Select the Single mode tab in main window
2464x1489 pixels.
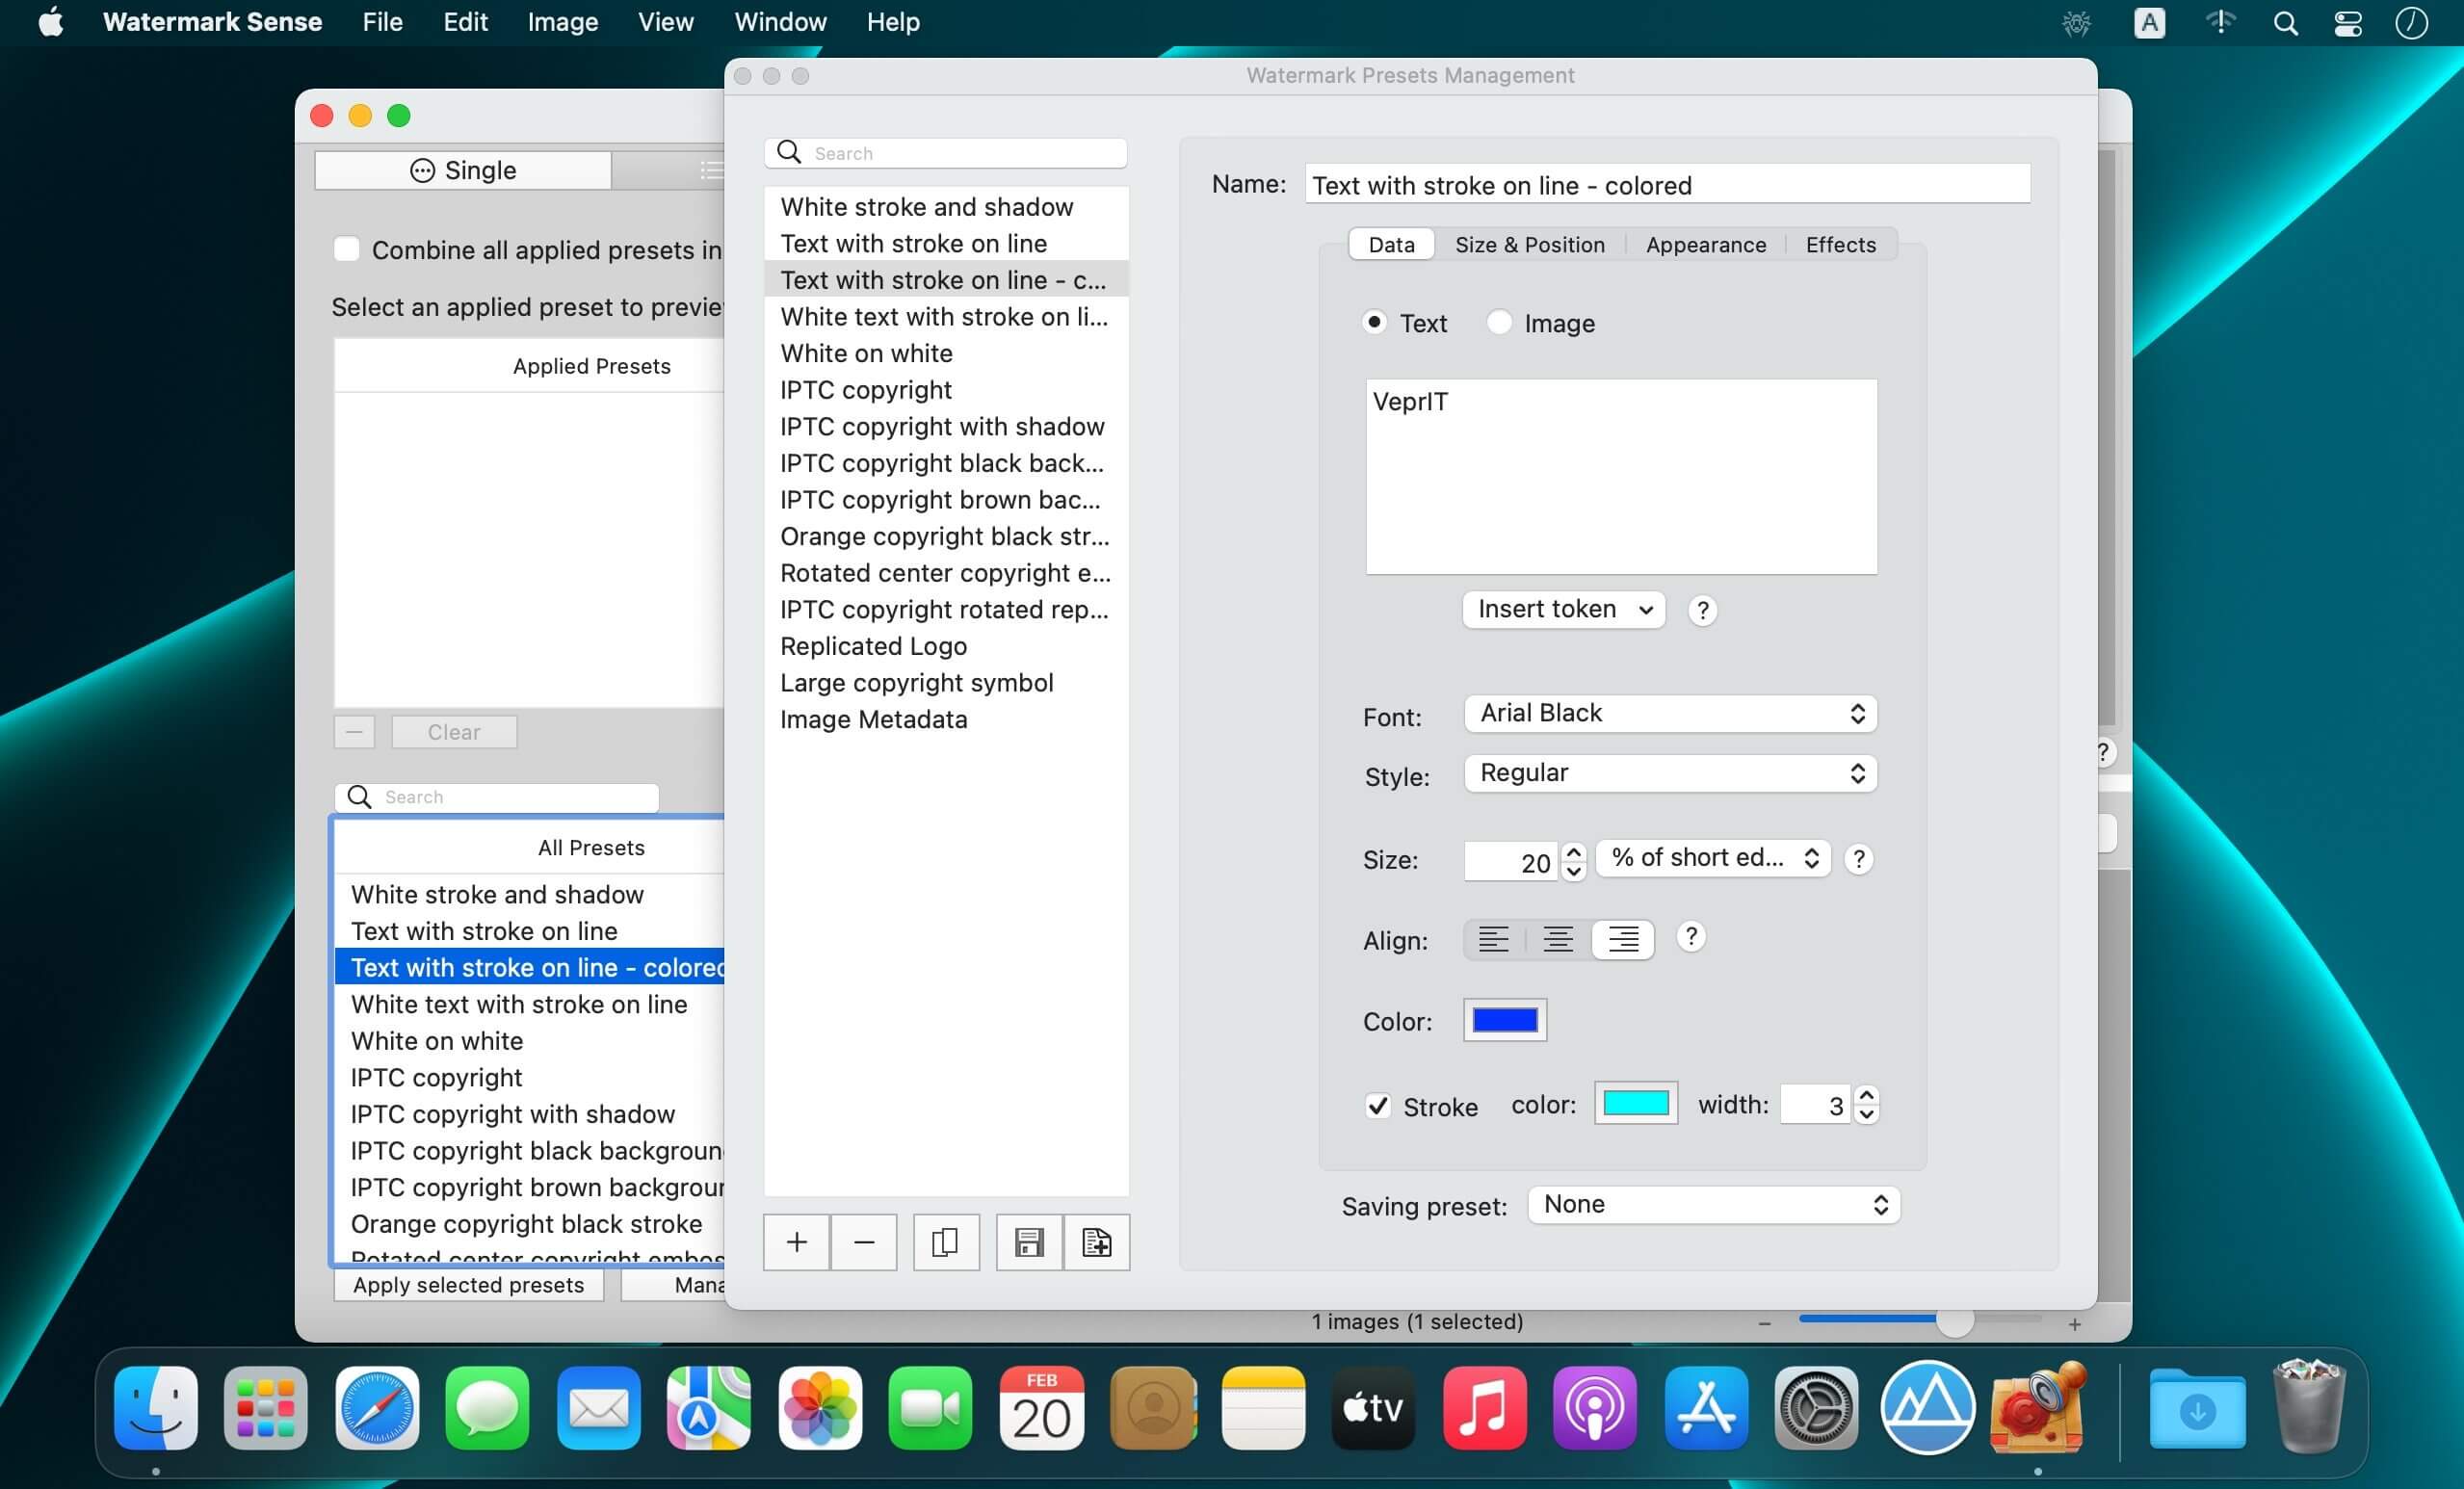pos(463,170)
